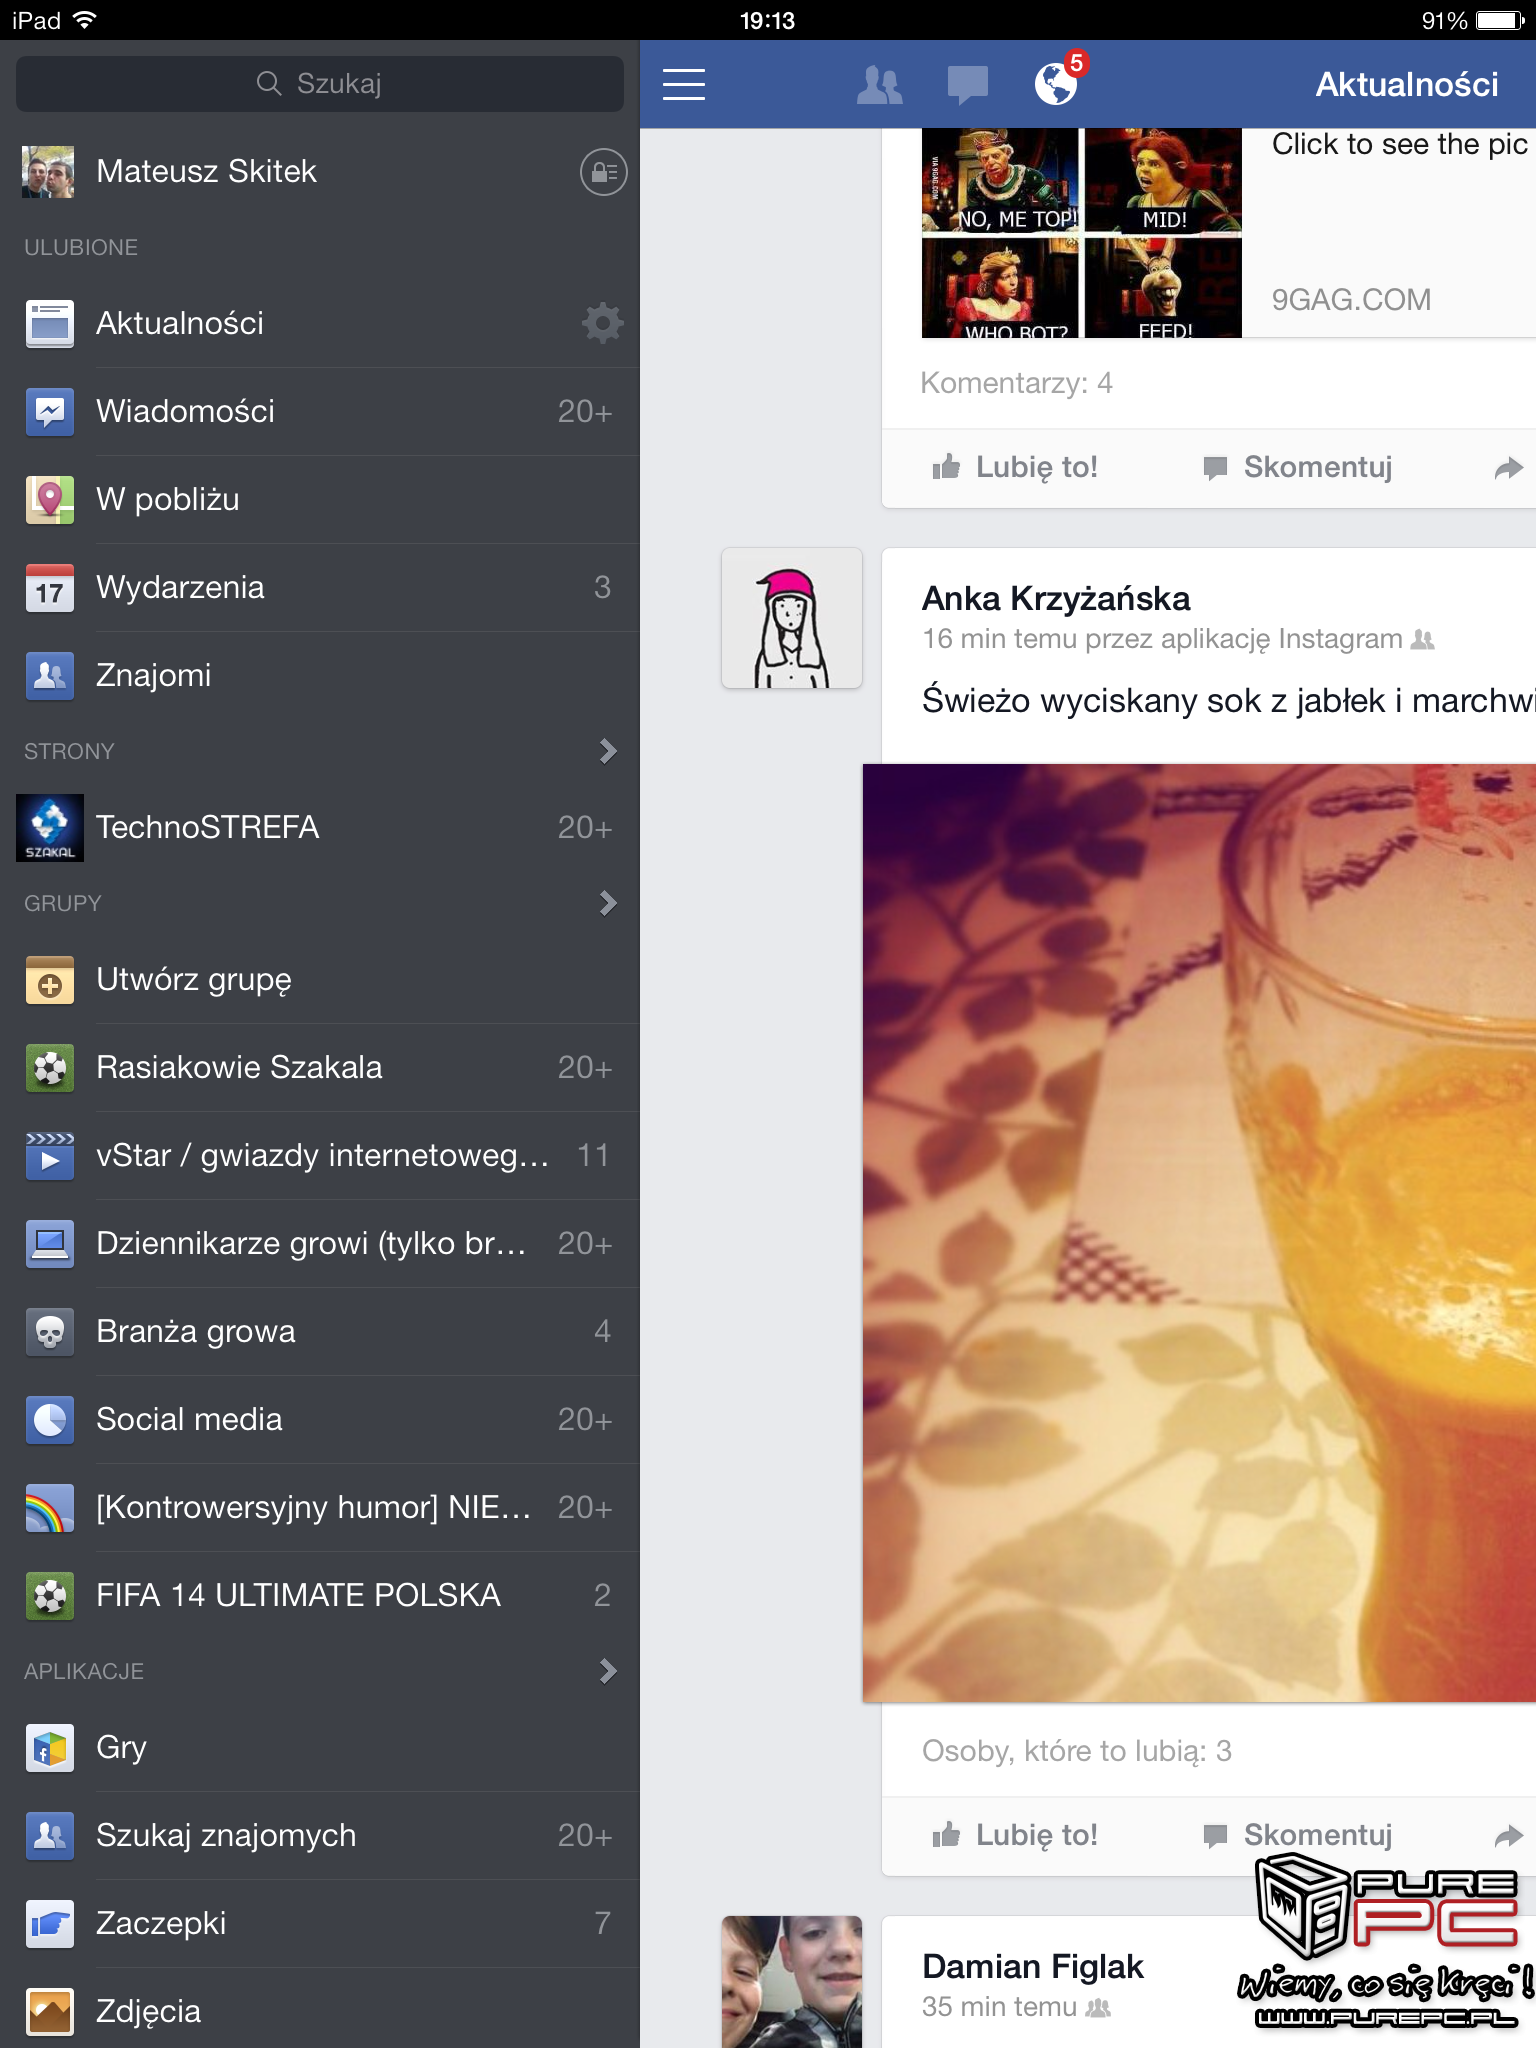Like the juice photo post with Lubię to!
The image size is (1536, 2048).
[1015, 1835]
